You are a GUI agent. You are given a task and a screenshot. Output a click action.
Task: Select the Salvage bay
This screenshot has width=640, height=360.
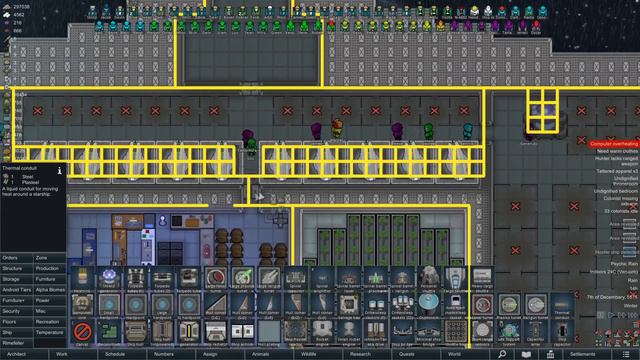click(349, 306)
